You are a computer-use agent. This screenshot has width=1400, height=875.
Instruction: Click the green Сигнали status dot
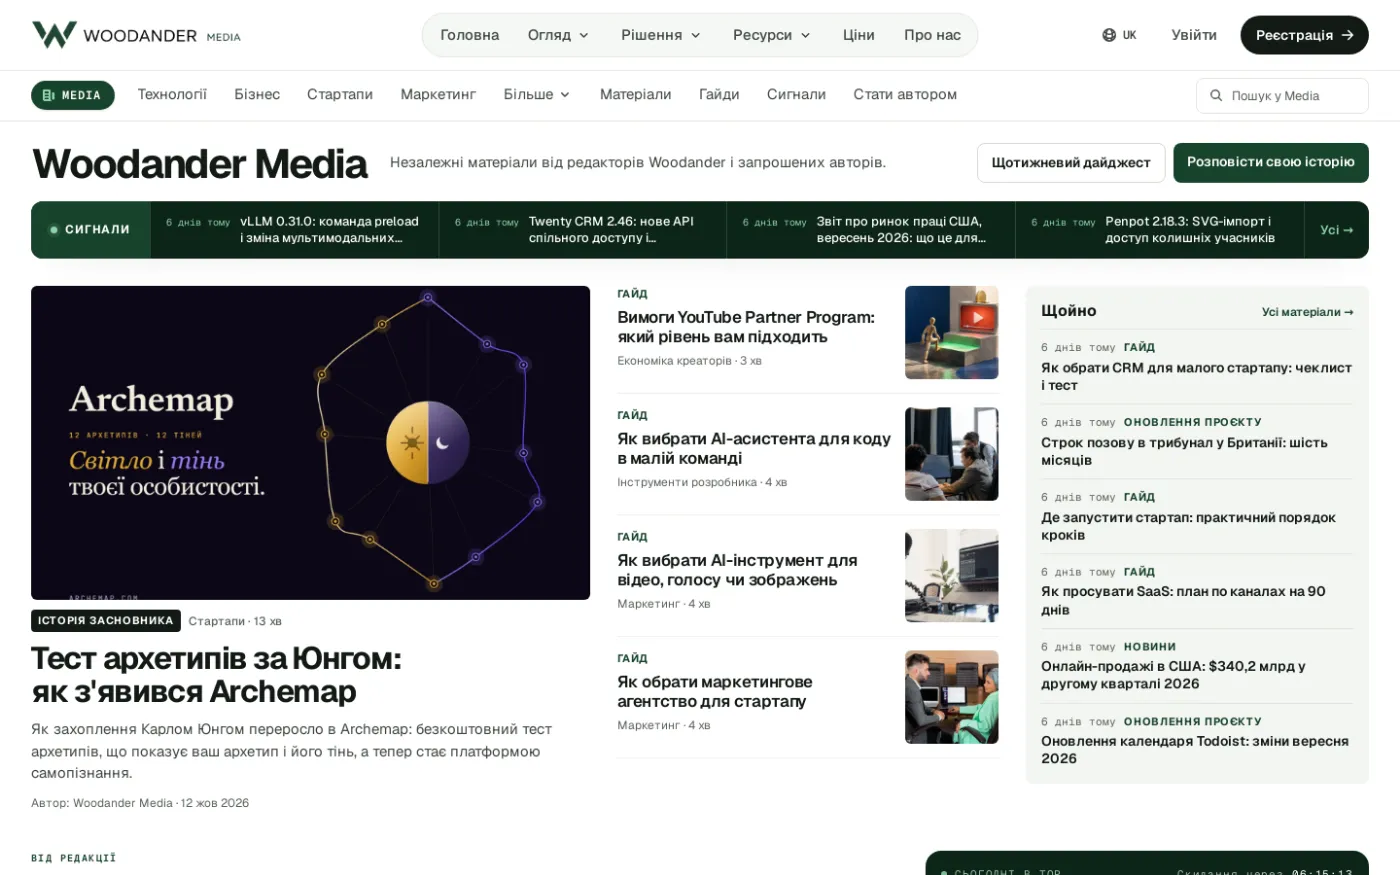[x=54, y=230]
